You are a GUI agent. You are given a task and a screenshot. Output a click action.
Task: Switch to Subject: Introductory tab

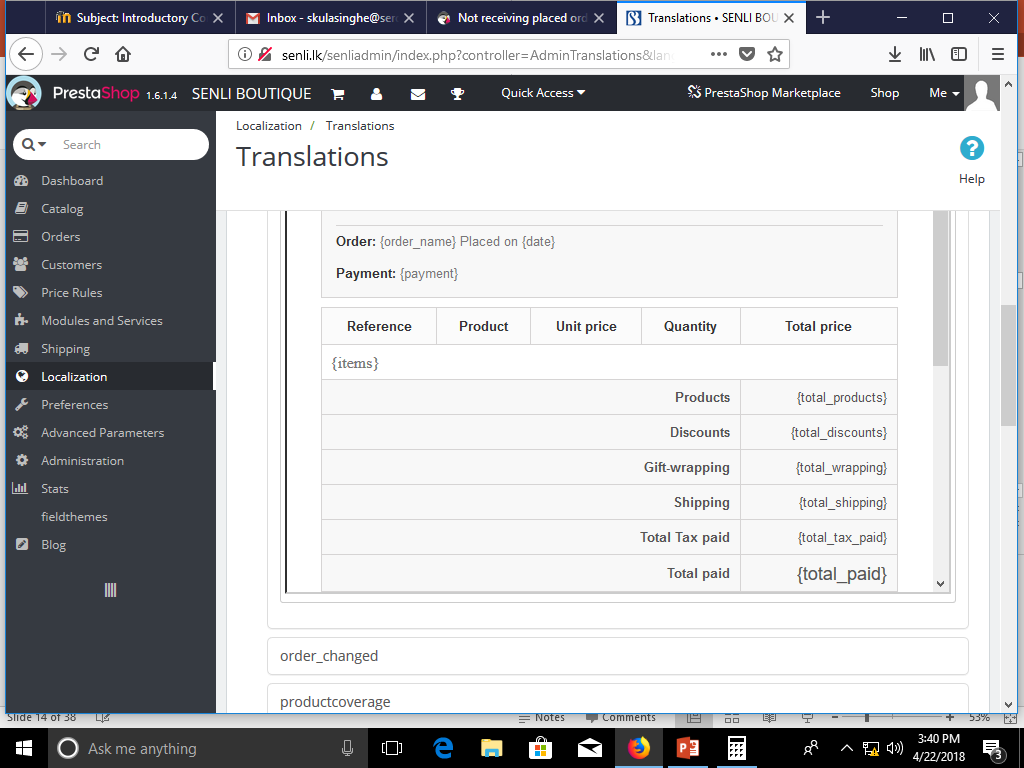(140, 18)
